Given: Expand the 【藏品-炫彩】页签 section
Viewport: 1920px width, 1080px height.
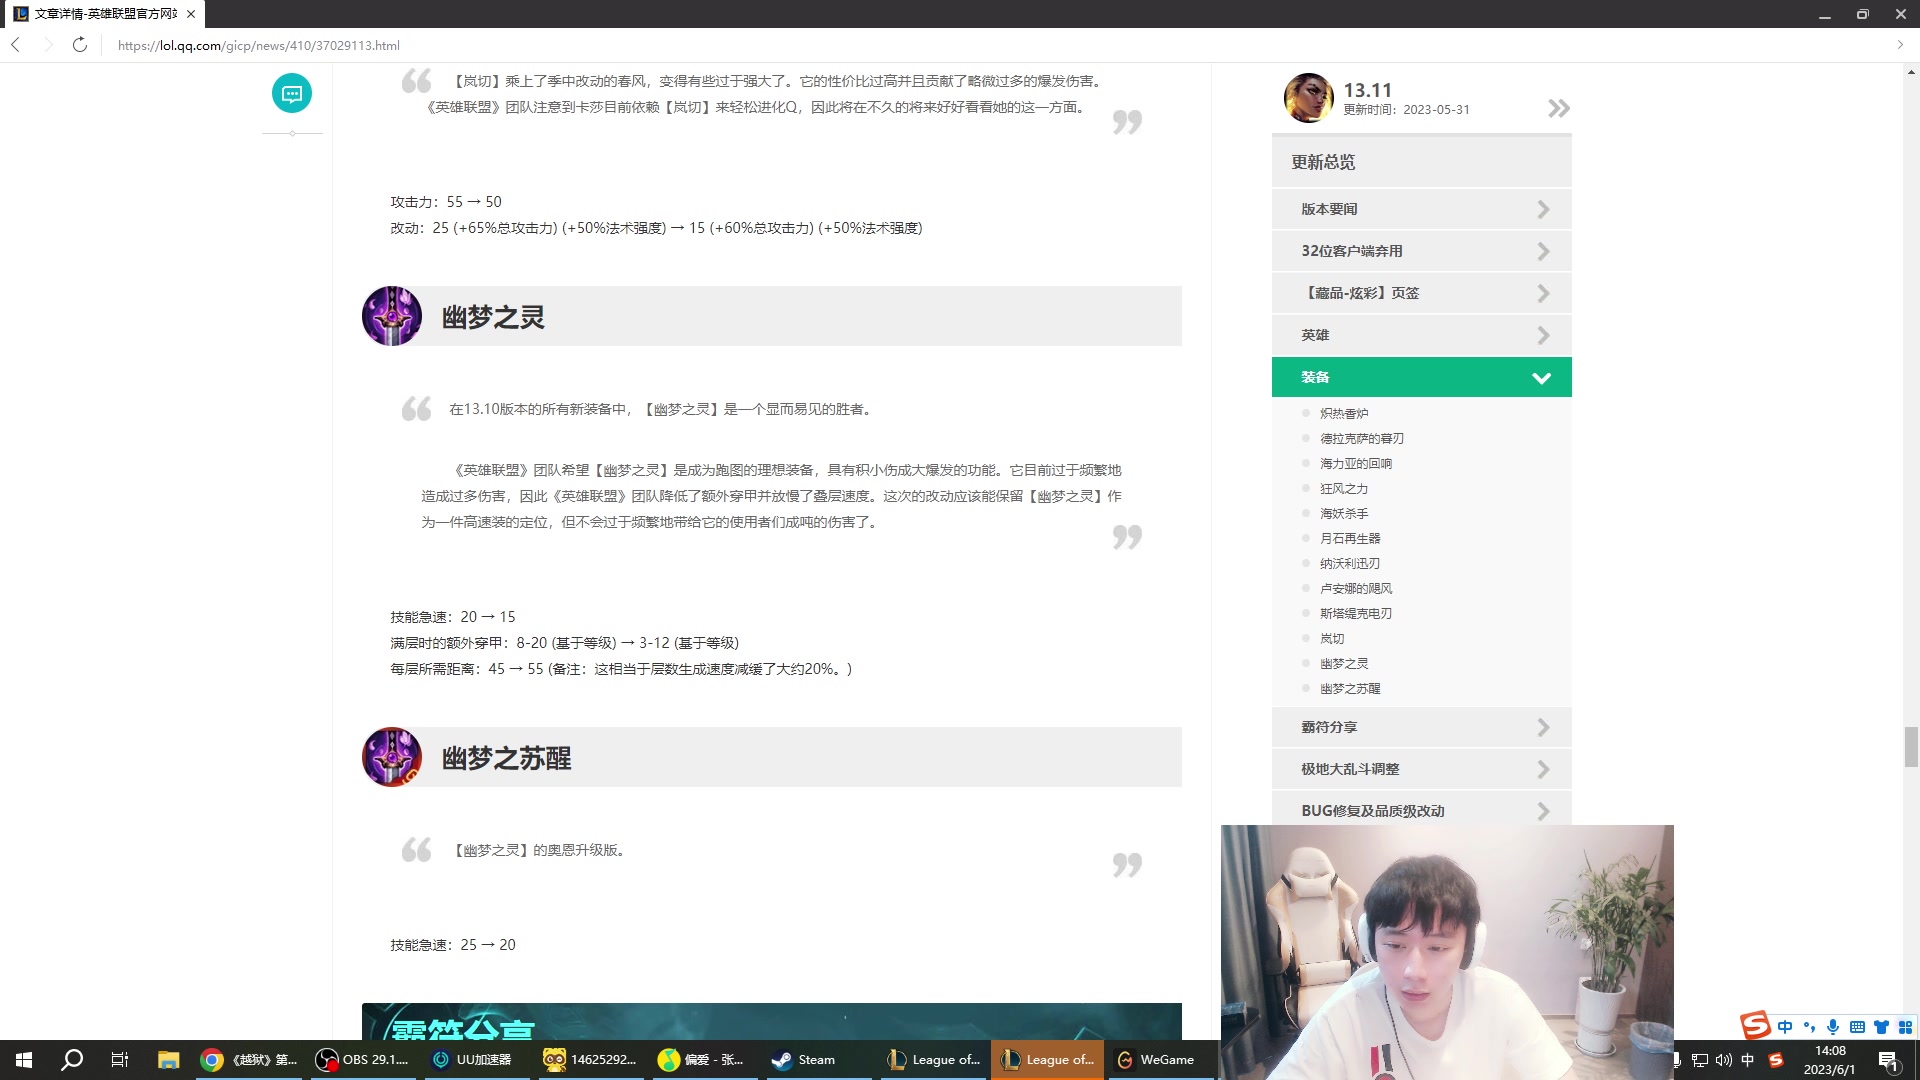Looking at the screenshot, I should pos(1422,293).
